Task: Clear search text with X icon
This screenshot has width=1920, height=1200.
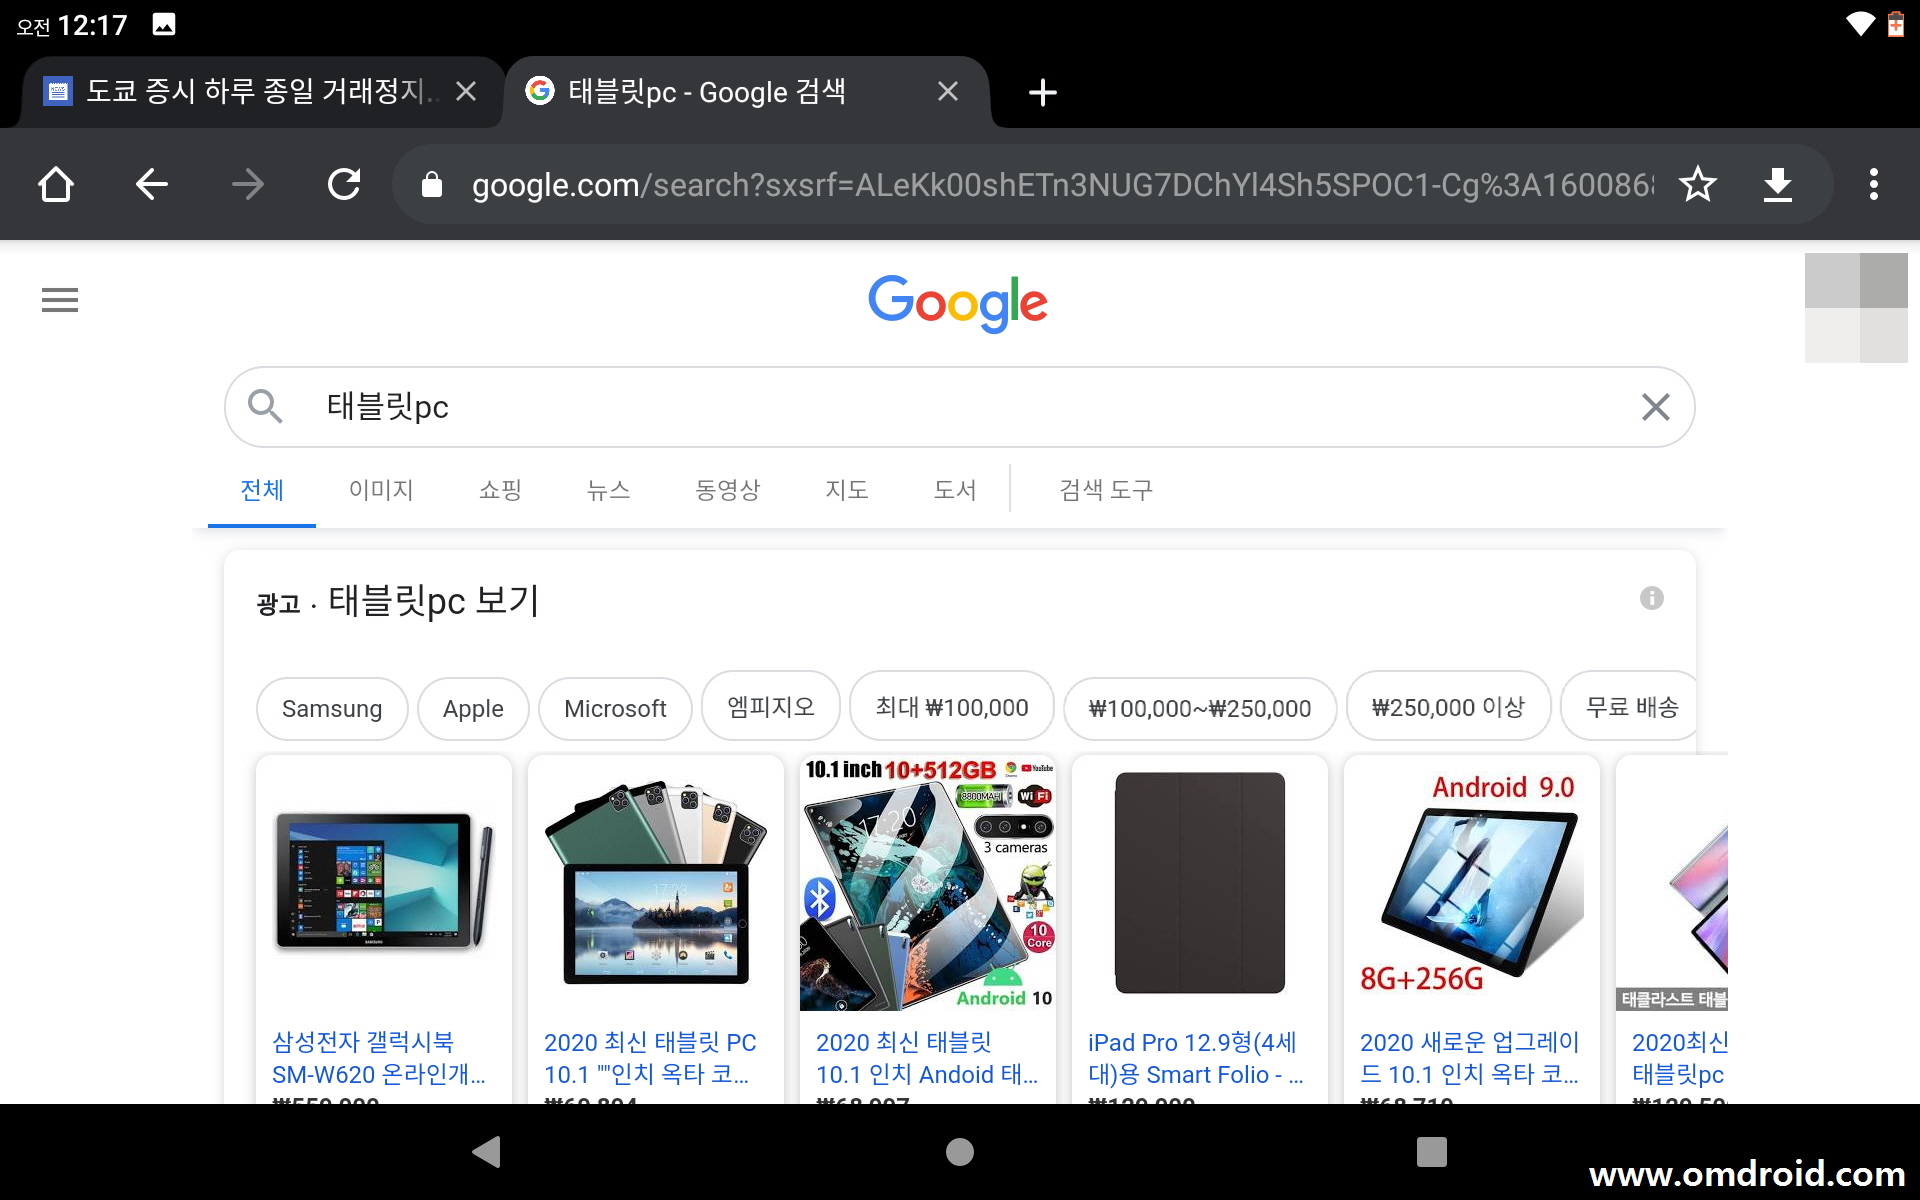Action: click(x=1656, y=406)
